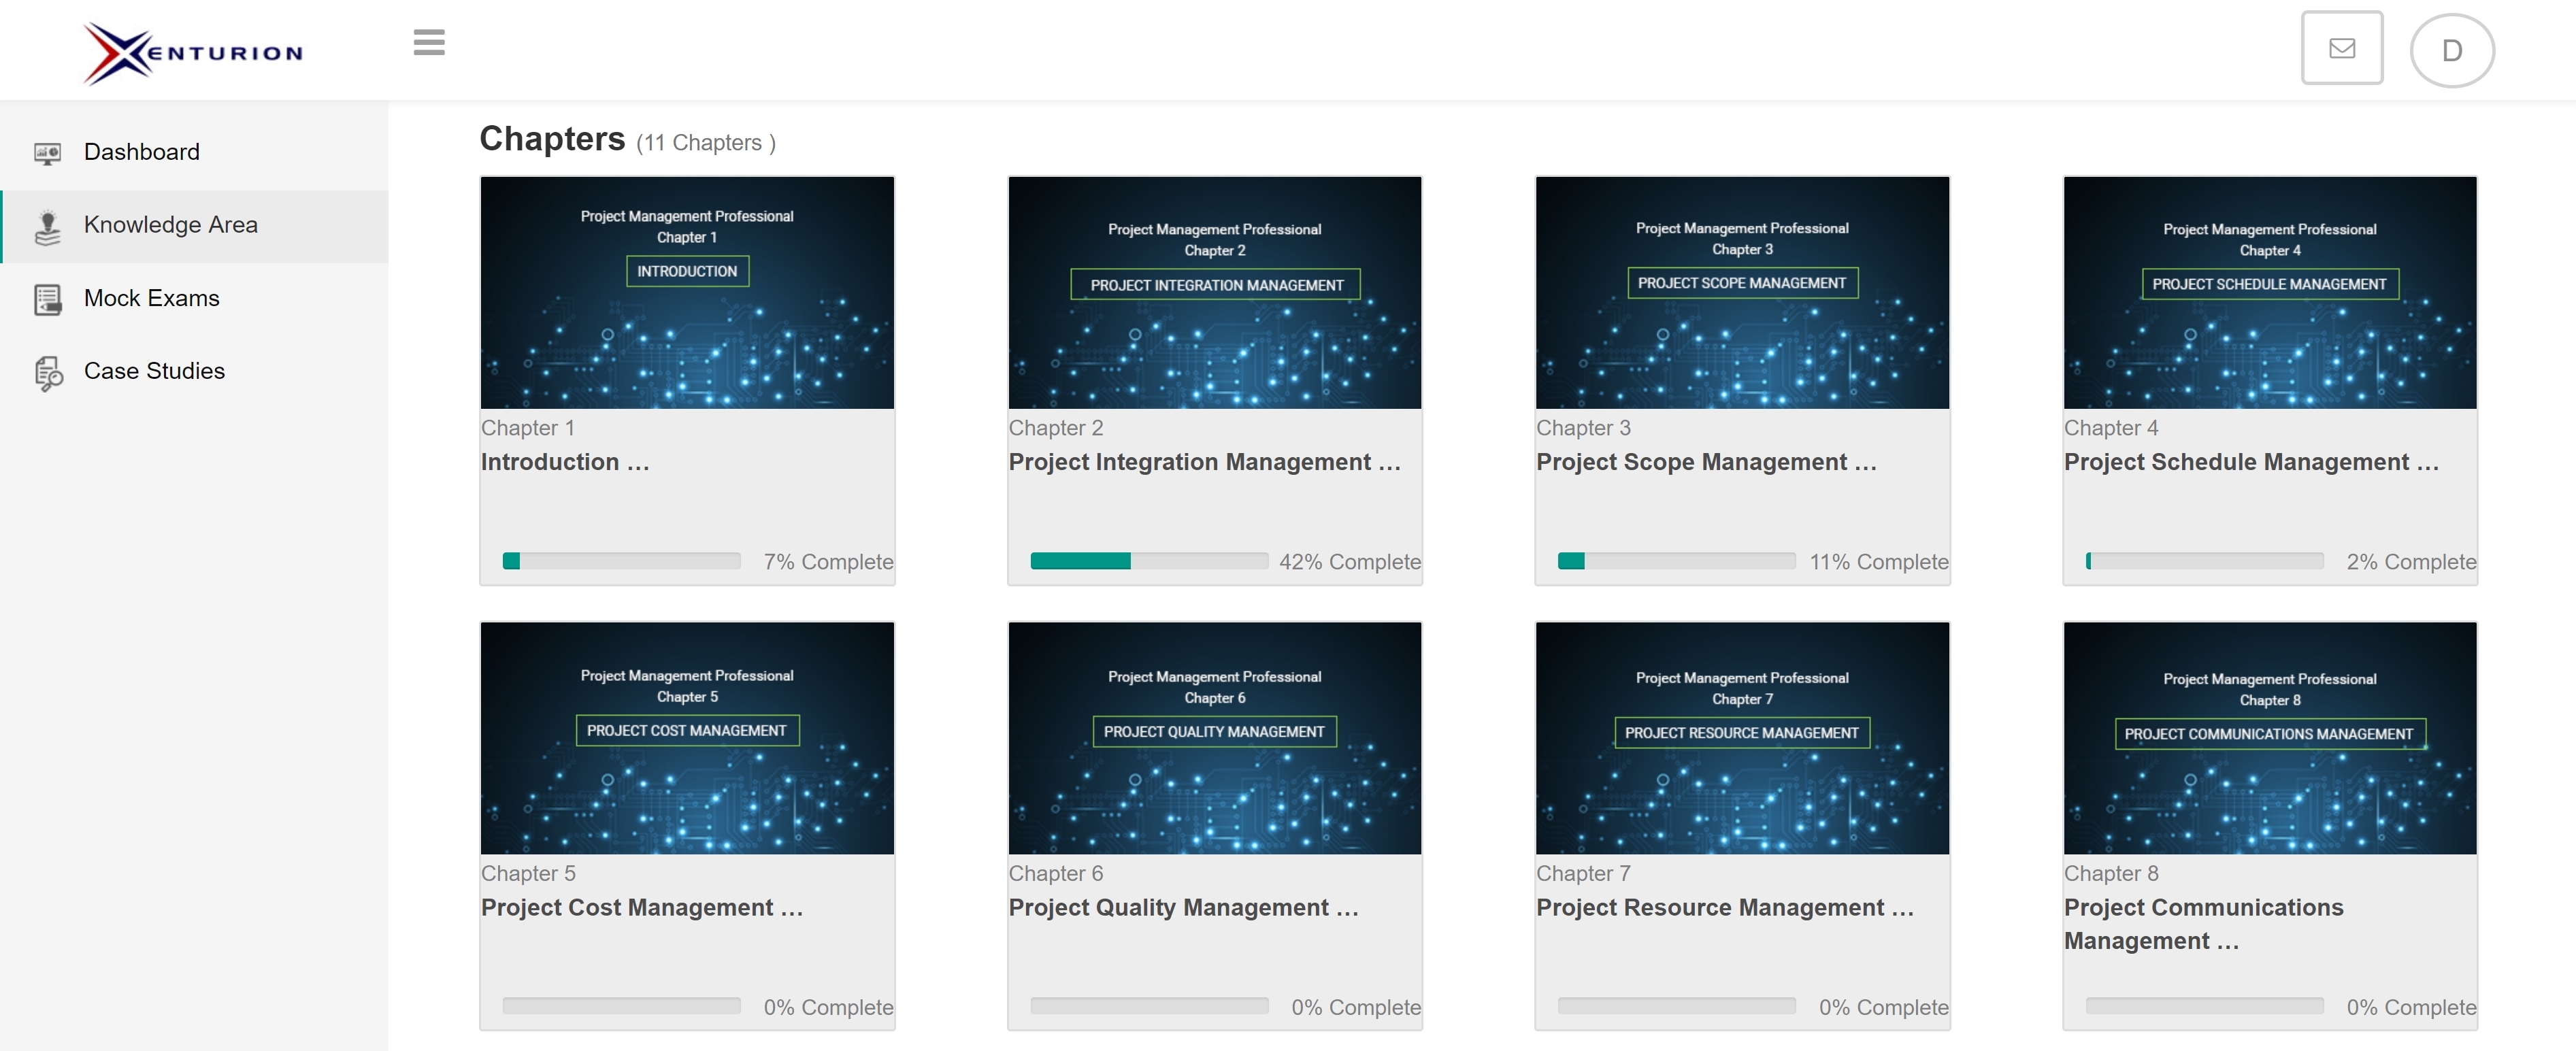Open the Mock Exams menu item
Viewport: 2576px width, 1051px height.
coord(151,298)
